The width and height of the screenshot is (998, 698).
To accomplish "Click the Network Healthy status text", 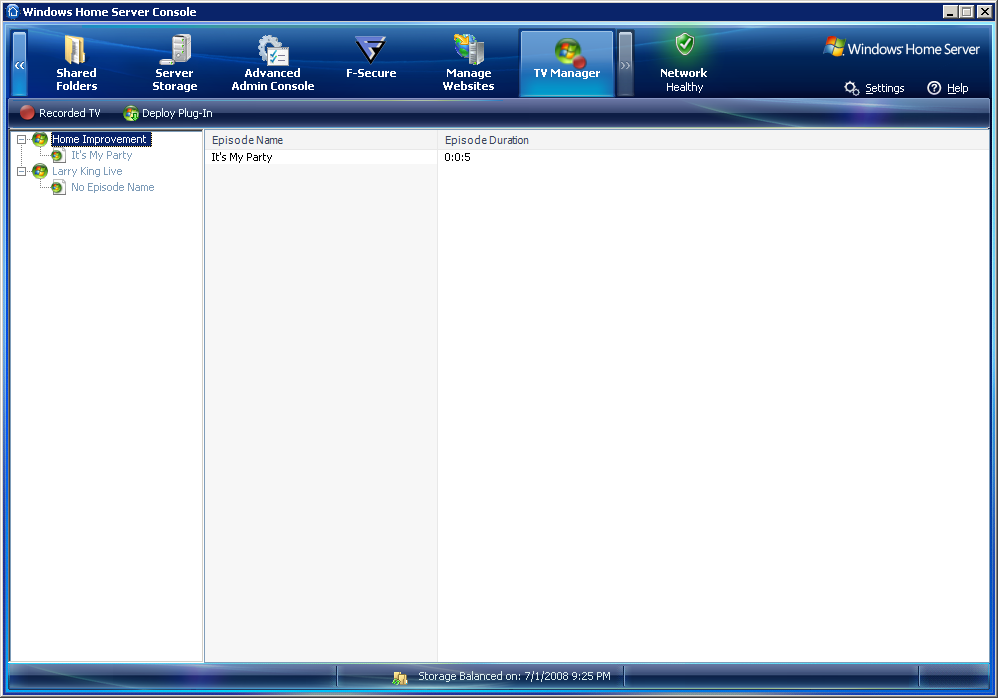I will pyautogui.click(x=684, y=87).
